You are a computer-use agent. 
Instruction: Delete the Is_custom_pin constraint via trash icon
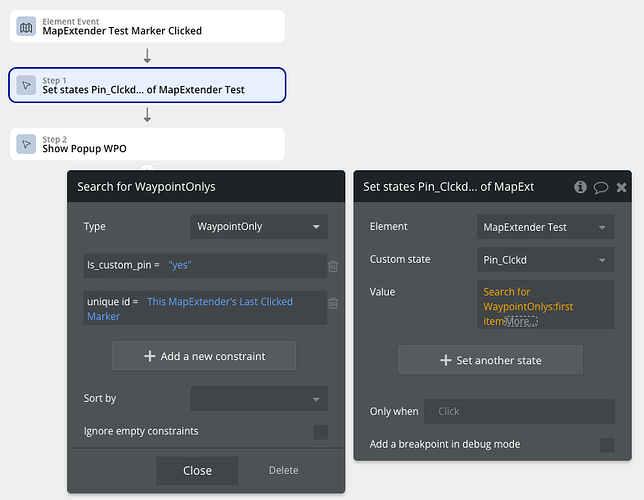[x=333, y=266]
